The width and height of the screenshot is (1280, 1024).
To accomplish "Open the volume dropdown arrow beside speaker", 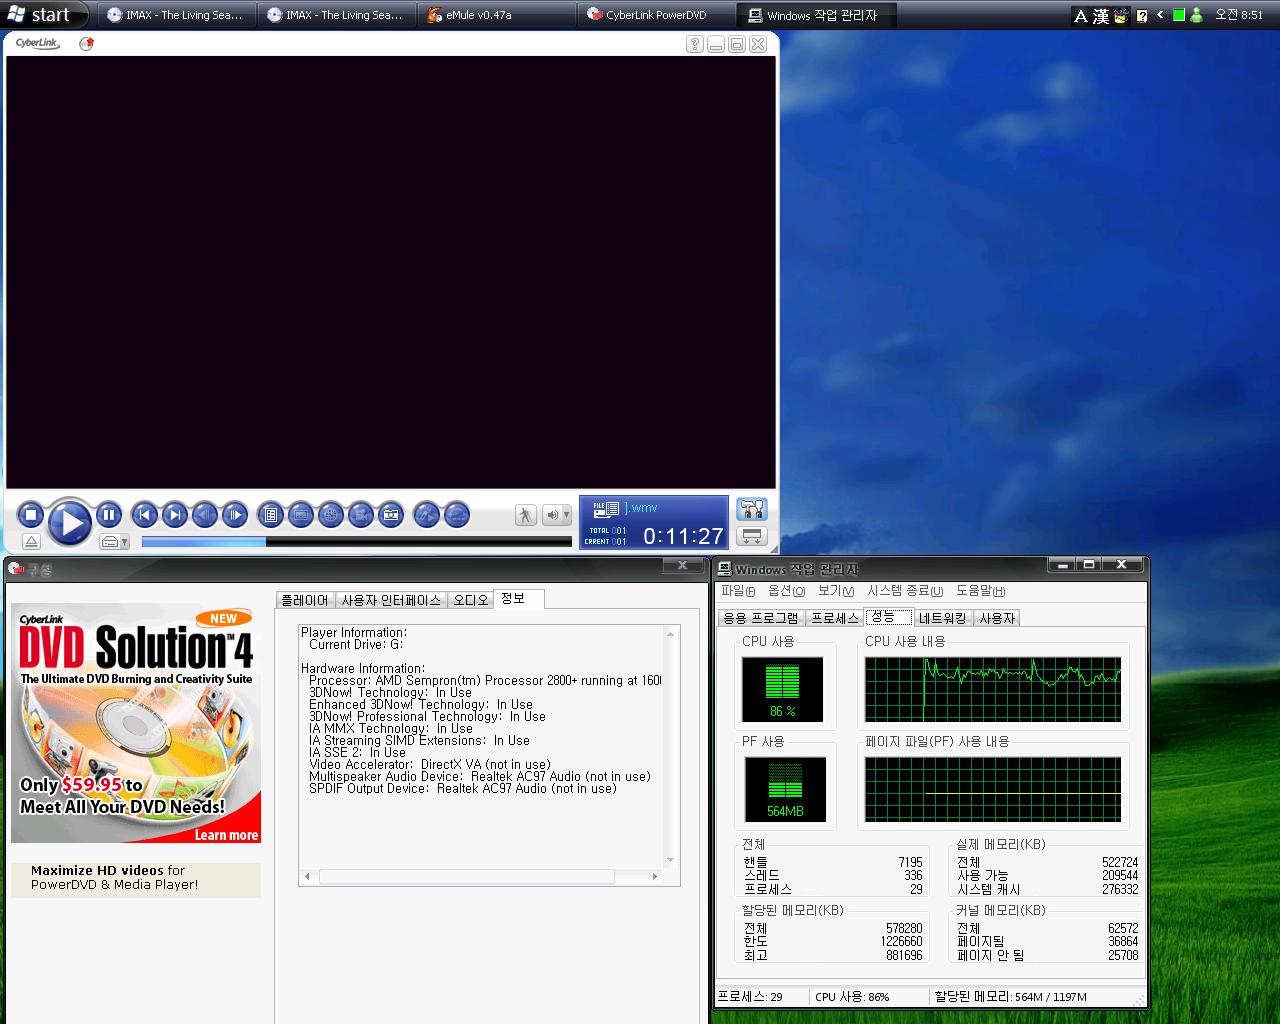I will pos(567,515).
